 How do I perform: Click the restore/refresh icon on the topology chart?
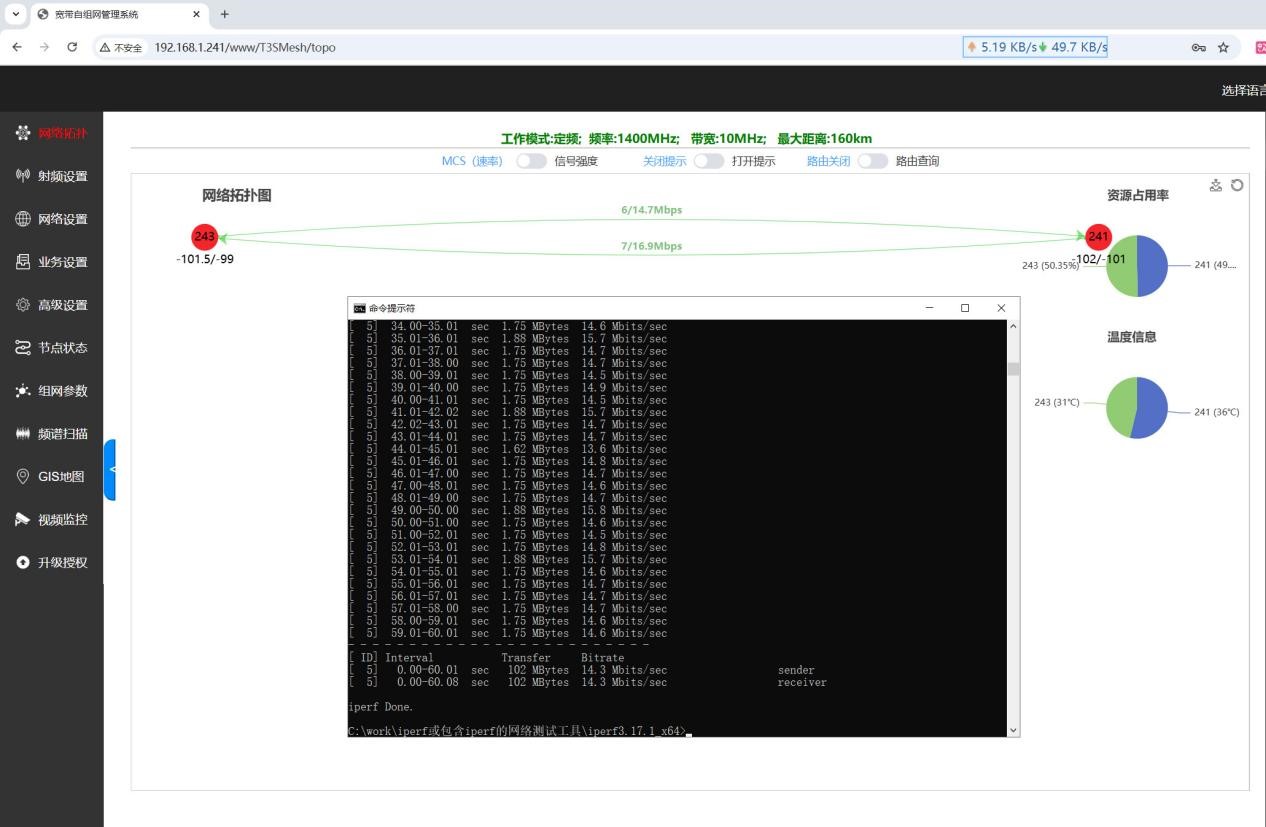[x=1237, y=185]
